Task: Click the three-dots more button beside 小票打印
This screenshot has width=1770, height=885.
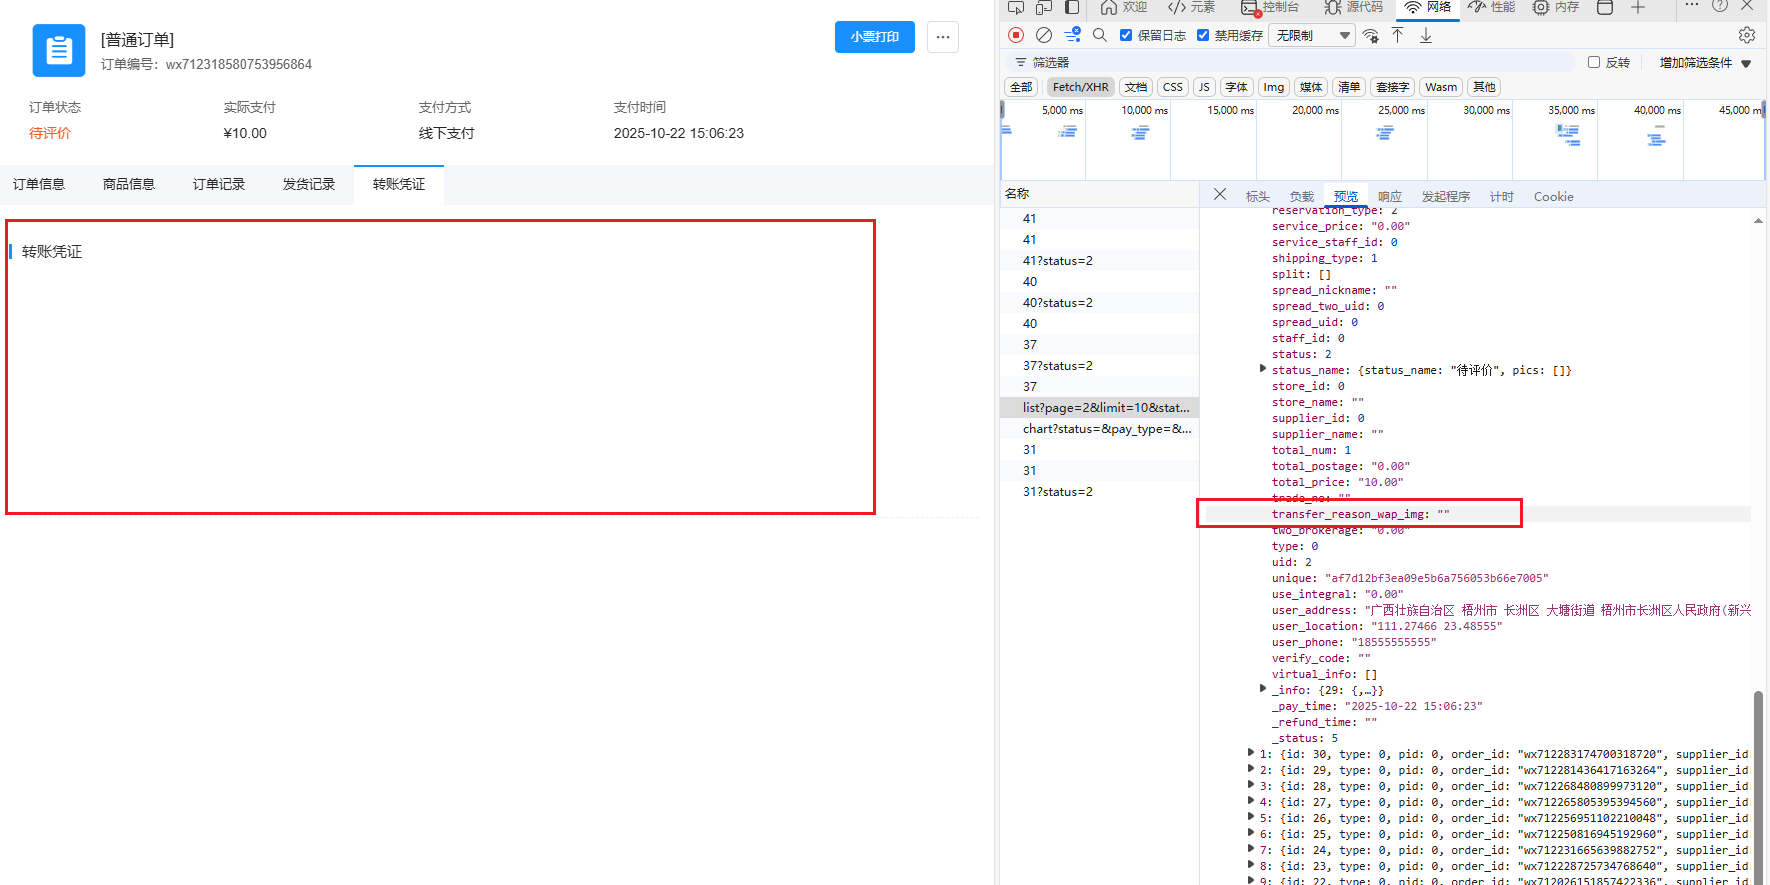Action: click(942, 37)
